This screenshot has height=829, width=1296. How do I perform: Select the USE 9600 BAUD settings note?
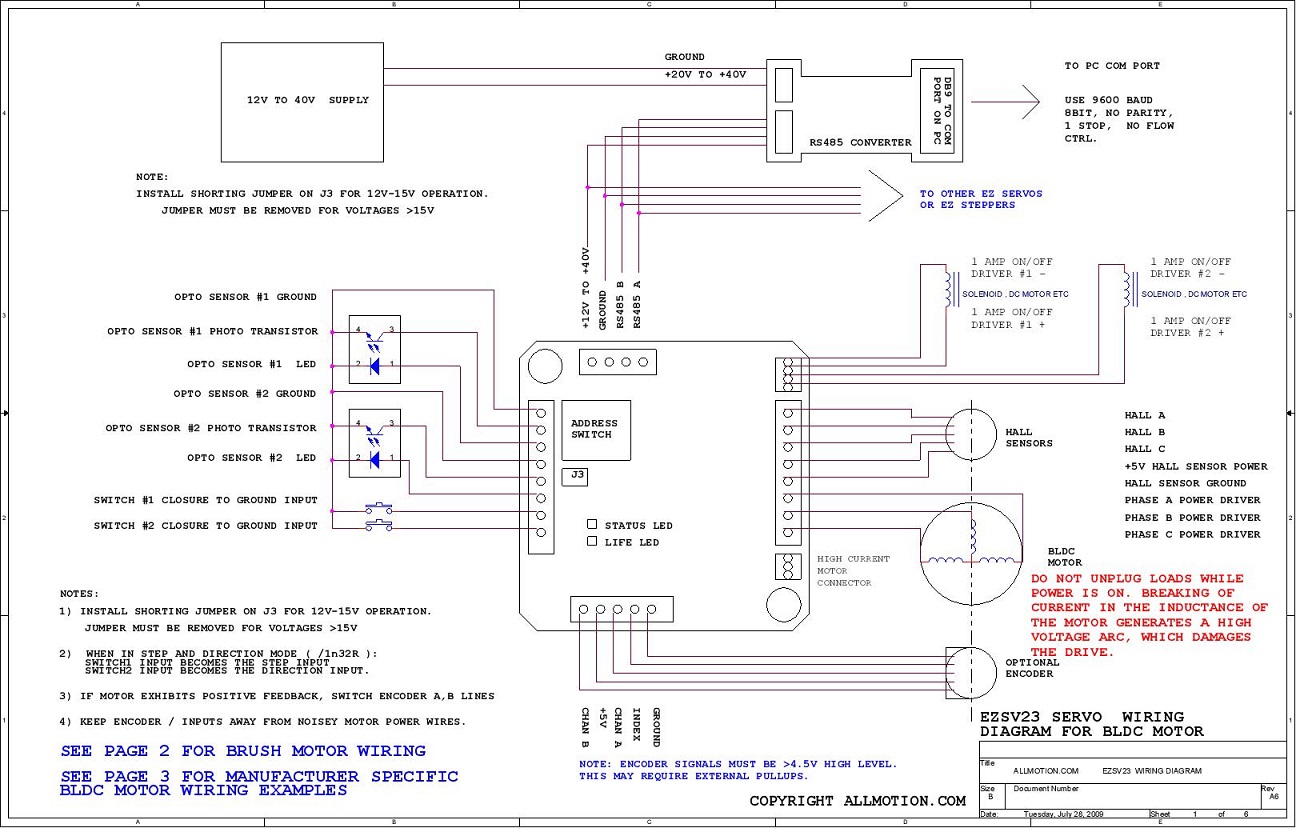[1120, 119]
